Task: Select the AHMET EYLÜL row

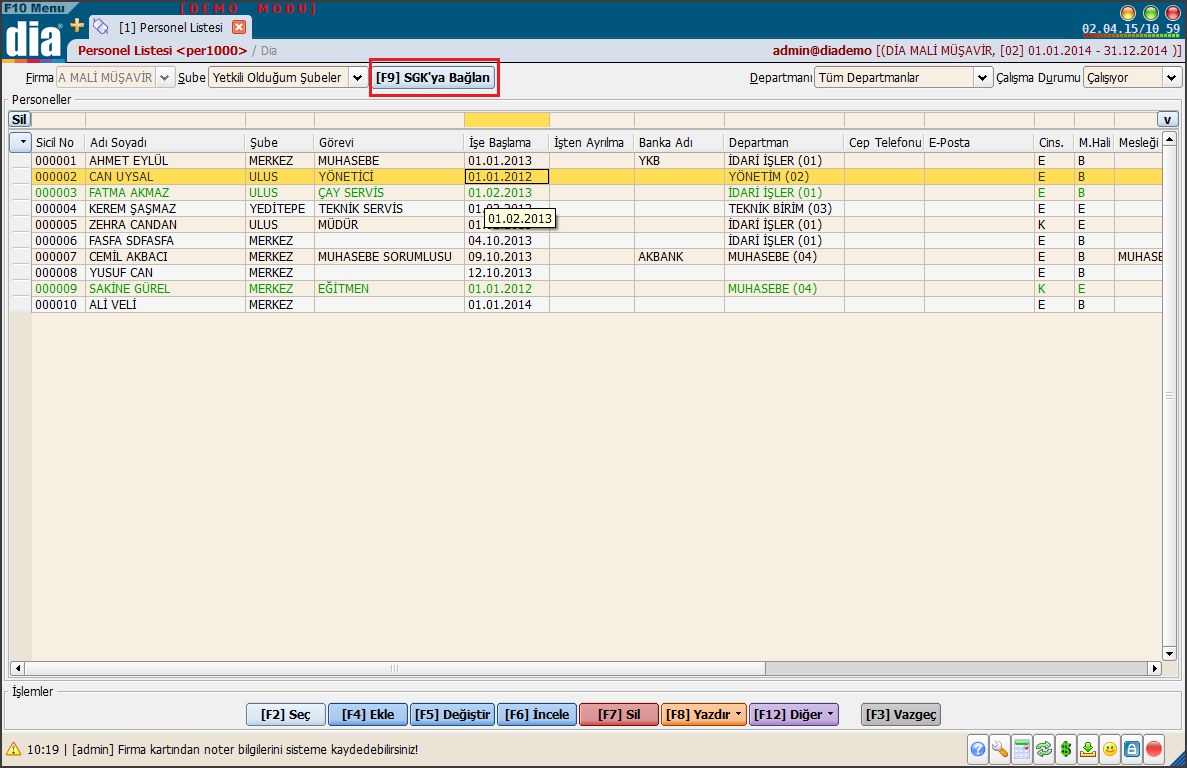Action: pyautogui.click(x=597, y=160)
